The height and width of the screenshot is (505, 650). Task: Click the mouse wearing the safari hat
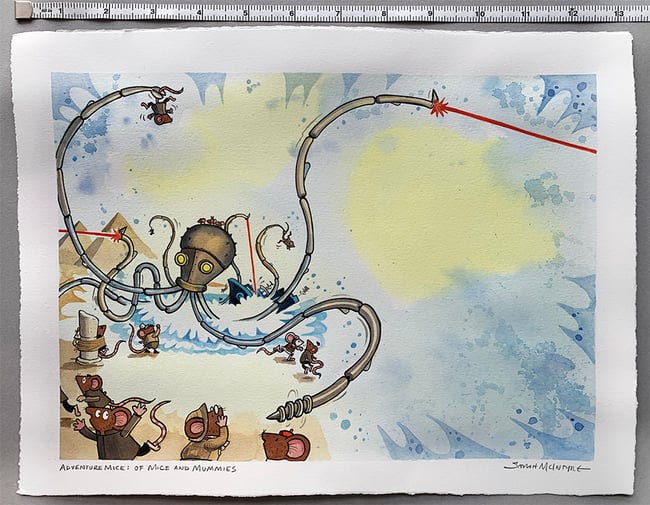point(206,432)
